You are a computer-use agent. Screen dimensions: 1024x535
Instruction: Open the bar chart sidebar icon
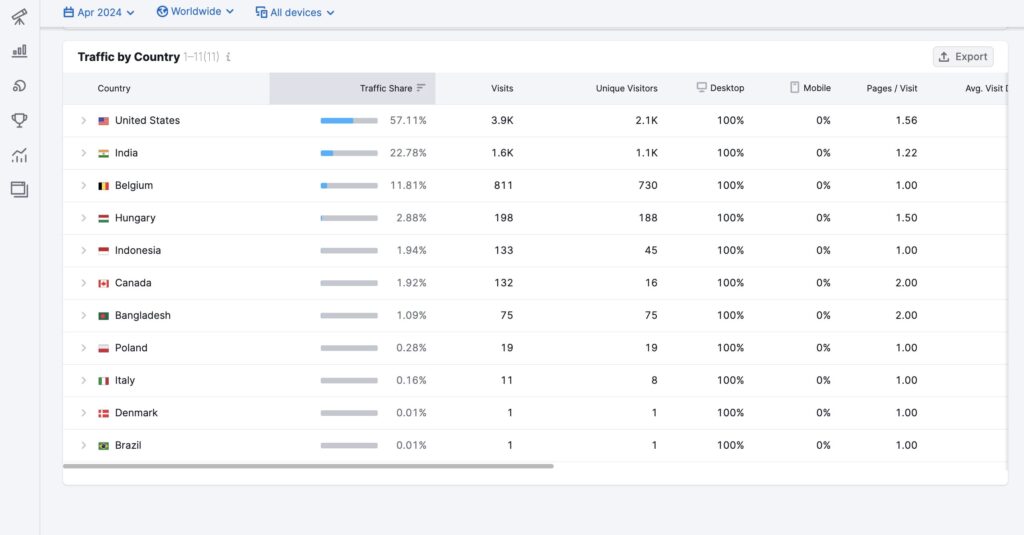[19, 51]
